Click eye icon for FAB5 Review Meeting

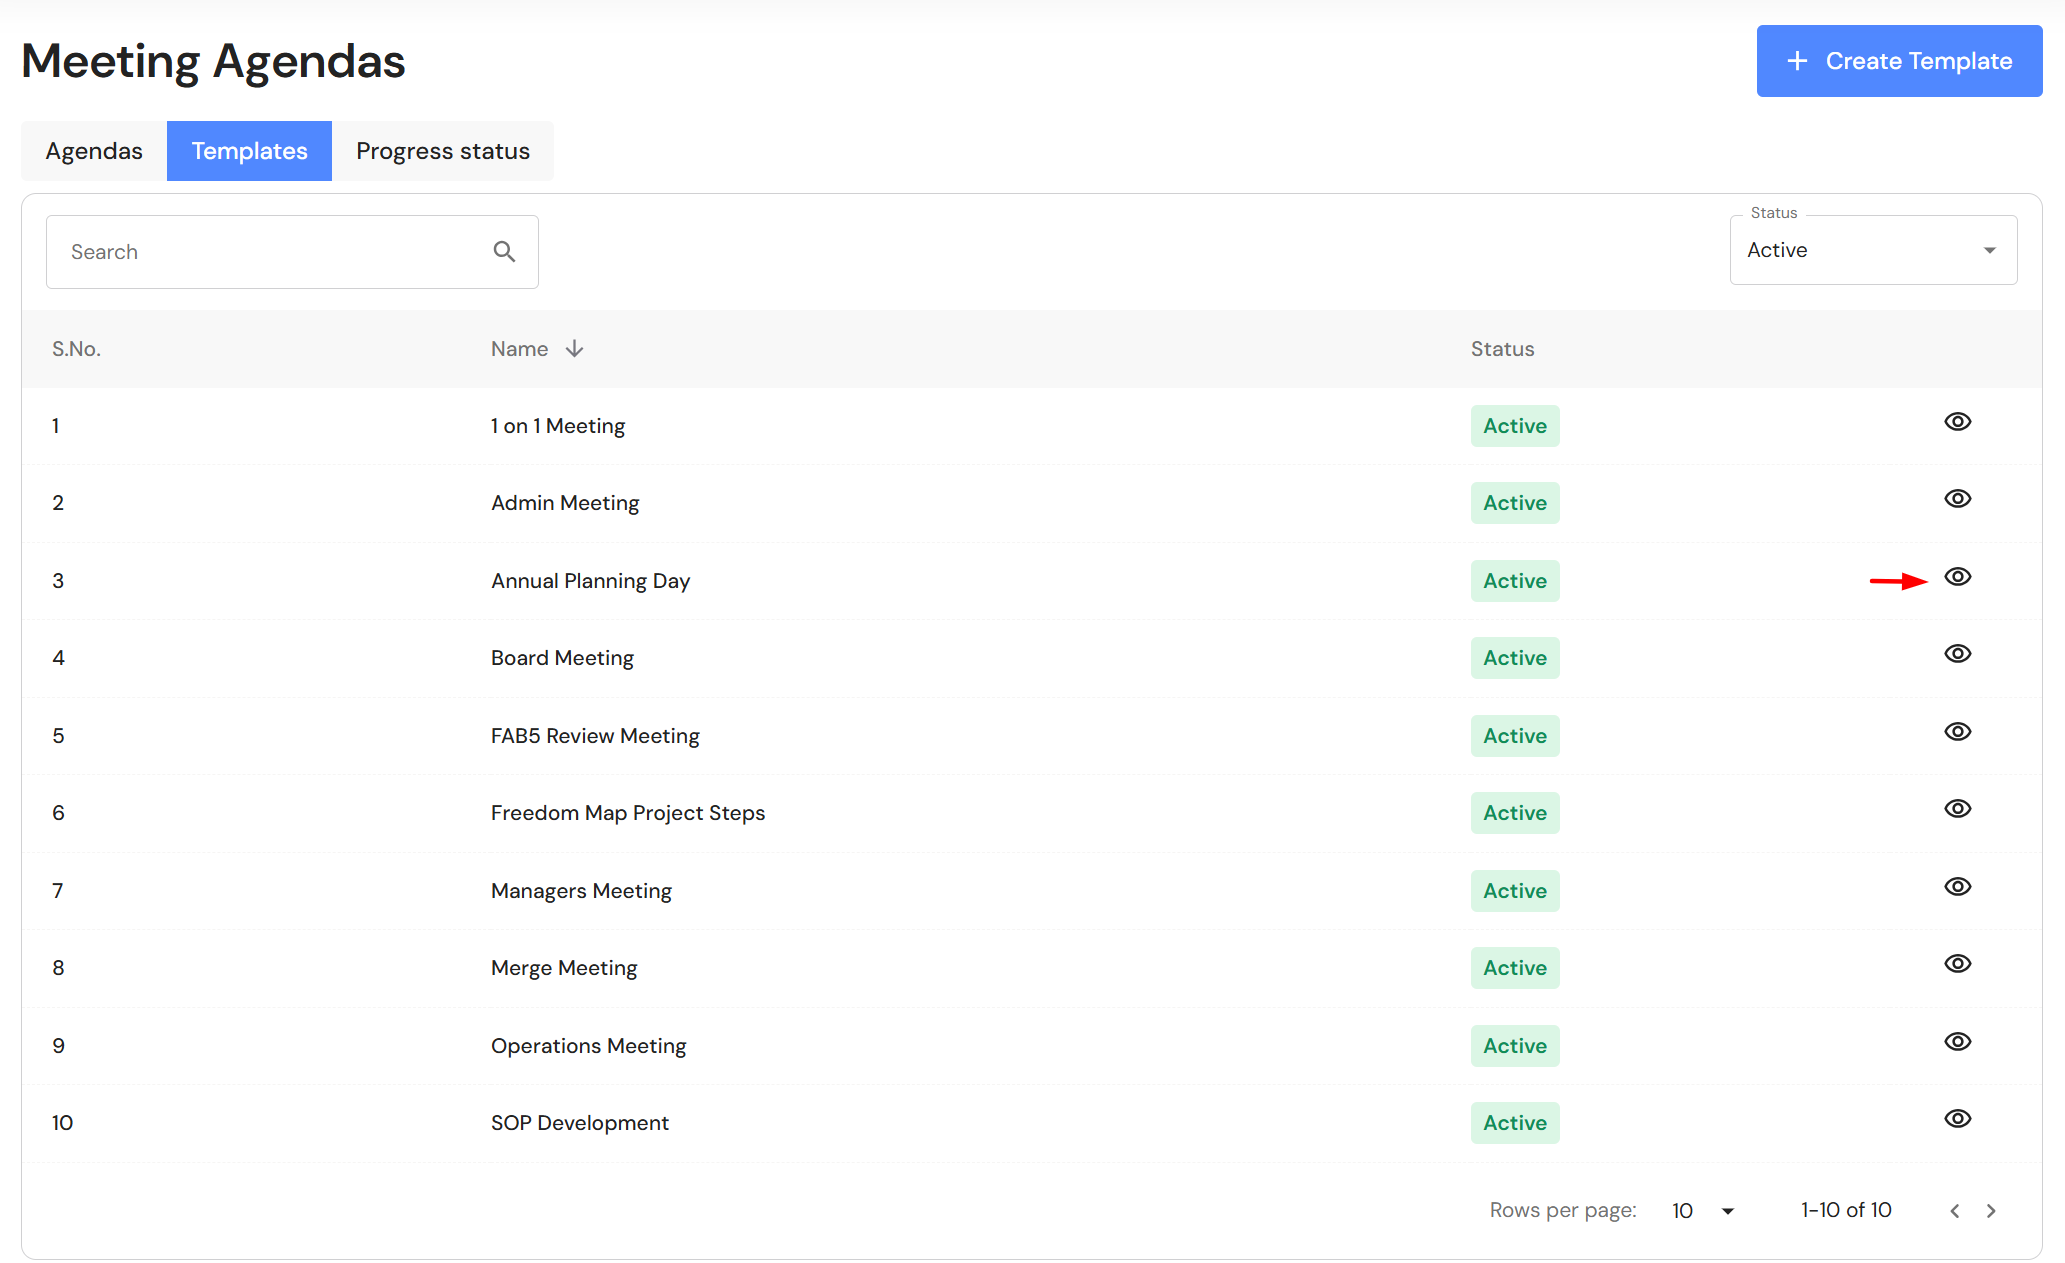click(1957, 732)
